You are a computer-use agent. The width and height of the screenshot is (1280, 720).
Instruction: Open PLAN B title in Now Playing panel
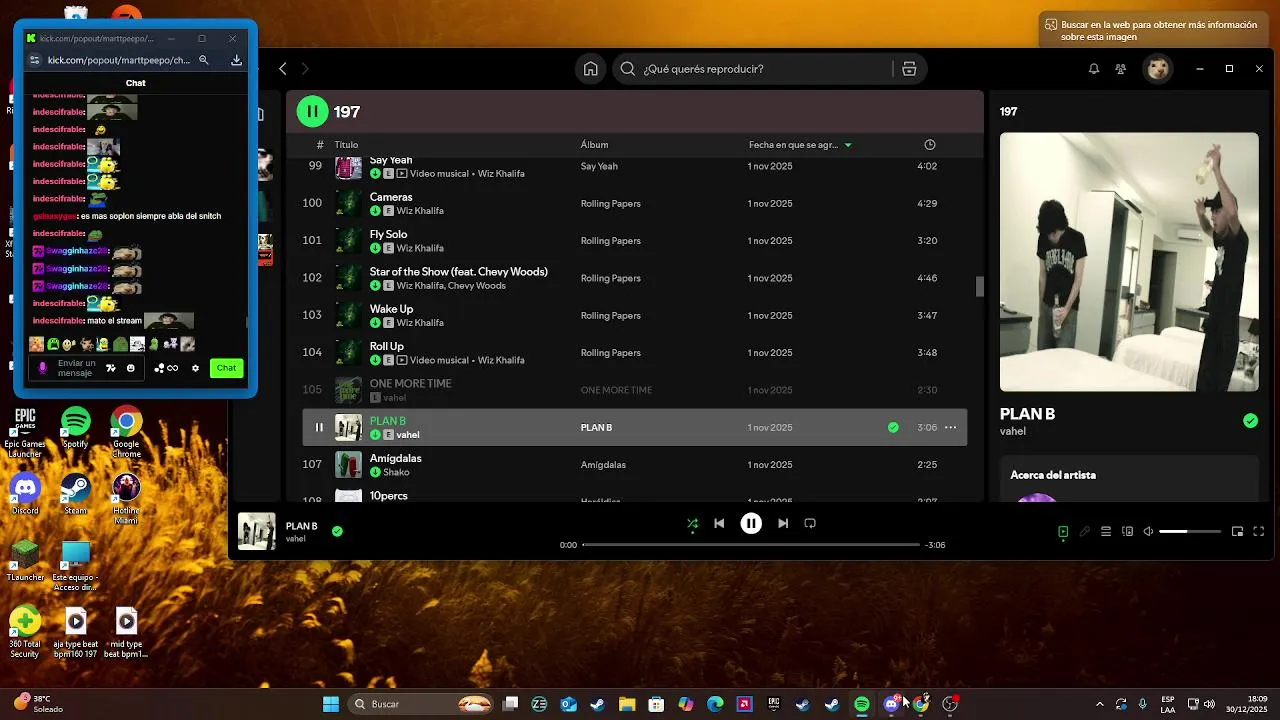click(1027, 414)
